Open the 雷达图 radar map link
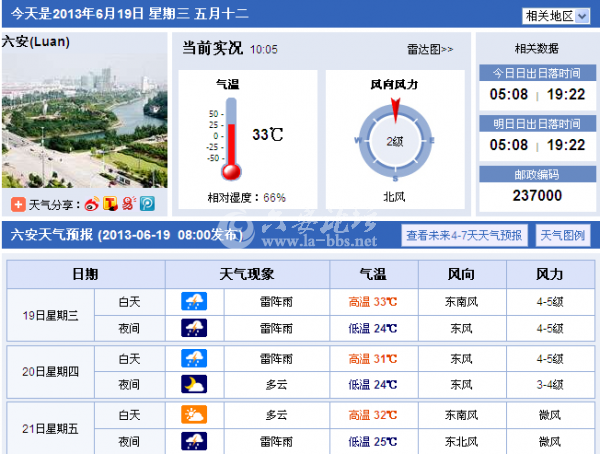The width and height of the screenshot is (600, 454). click(x=430, y=49)
